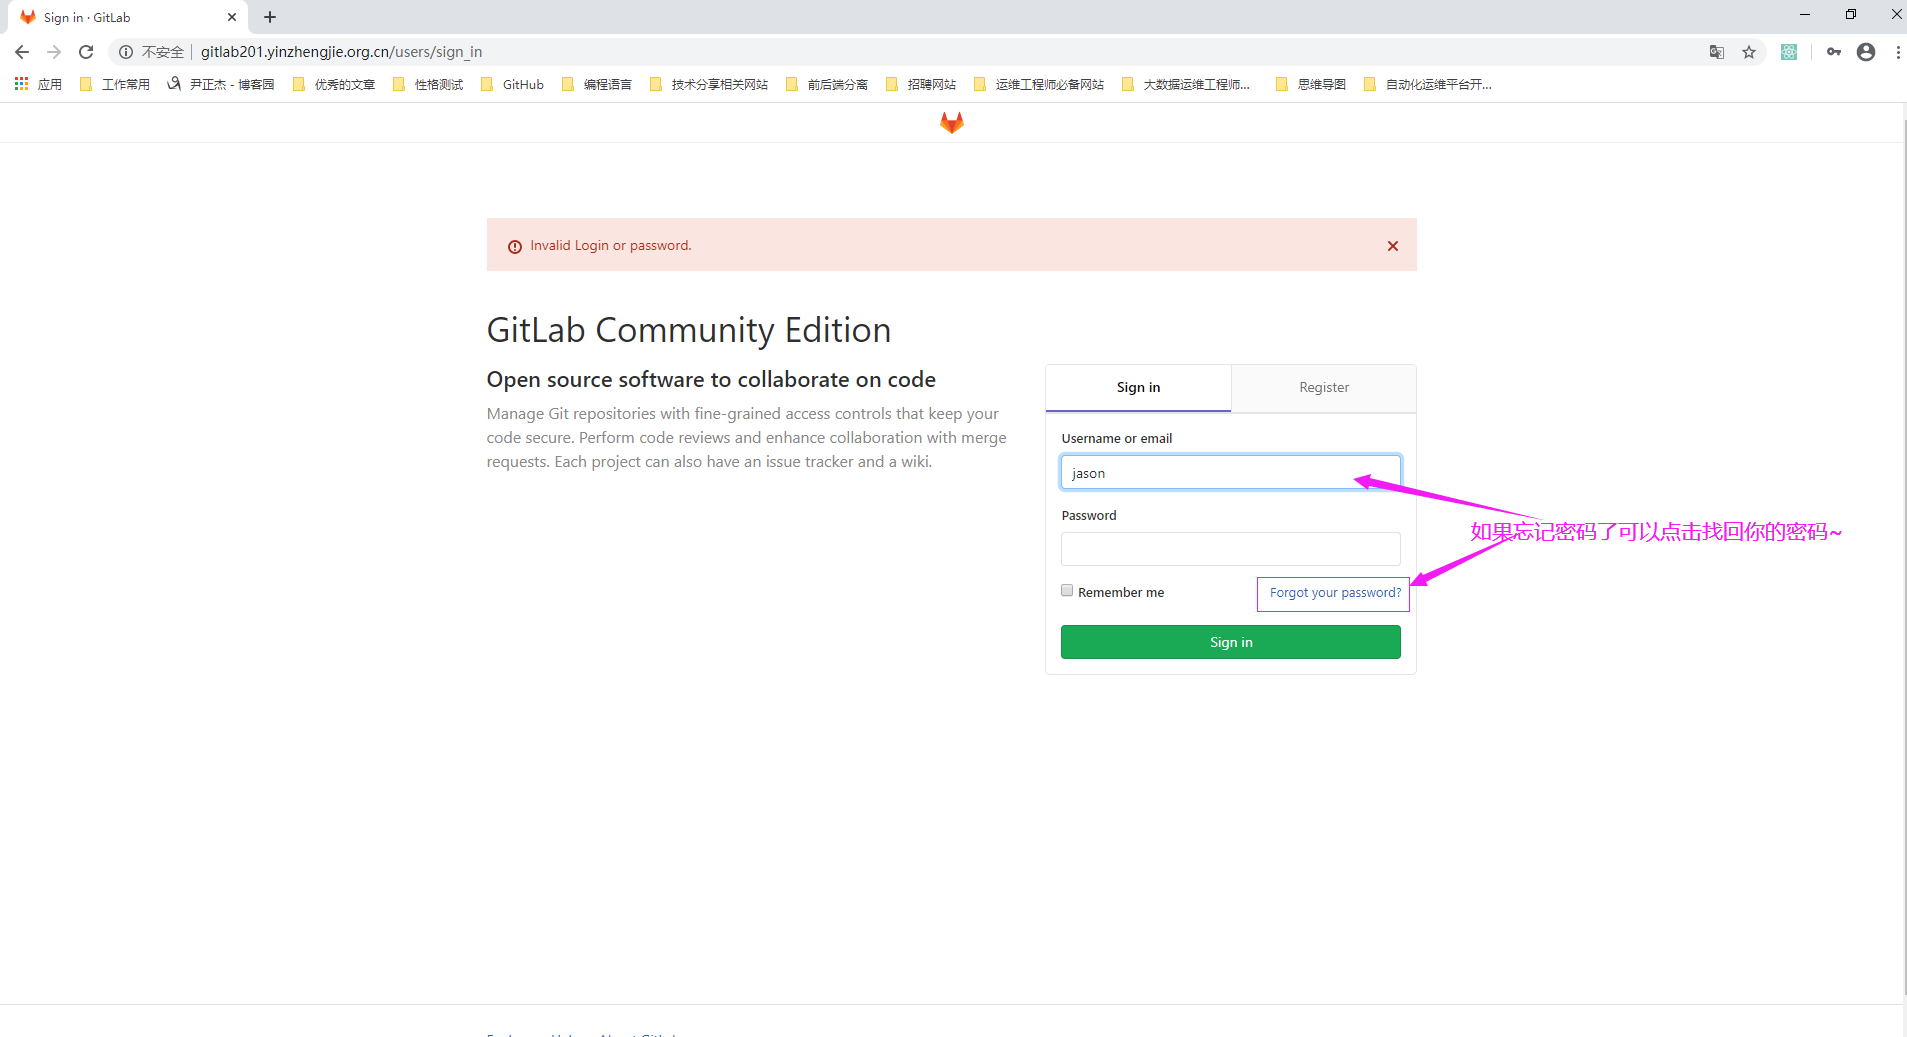The width and height of the screenshot is (1907, 1037).
Task: Click the Invalid Login or password message
Action: (x=610, y=246)
